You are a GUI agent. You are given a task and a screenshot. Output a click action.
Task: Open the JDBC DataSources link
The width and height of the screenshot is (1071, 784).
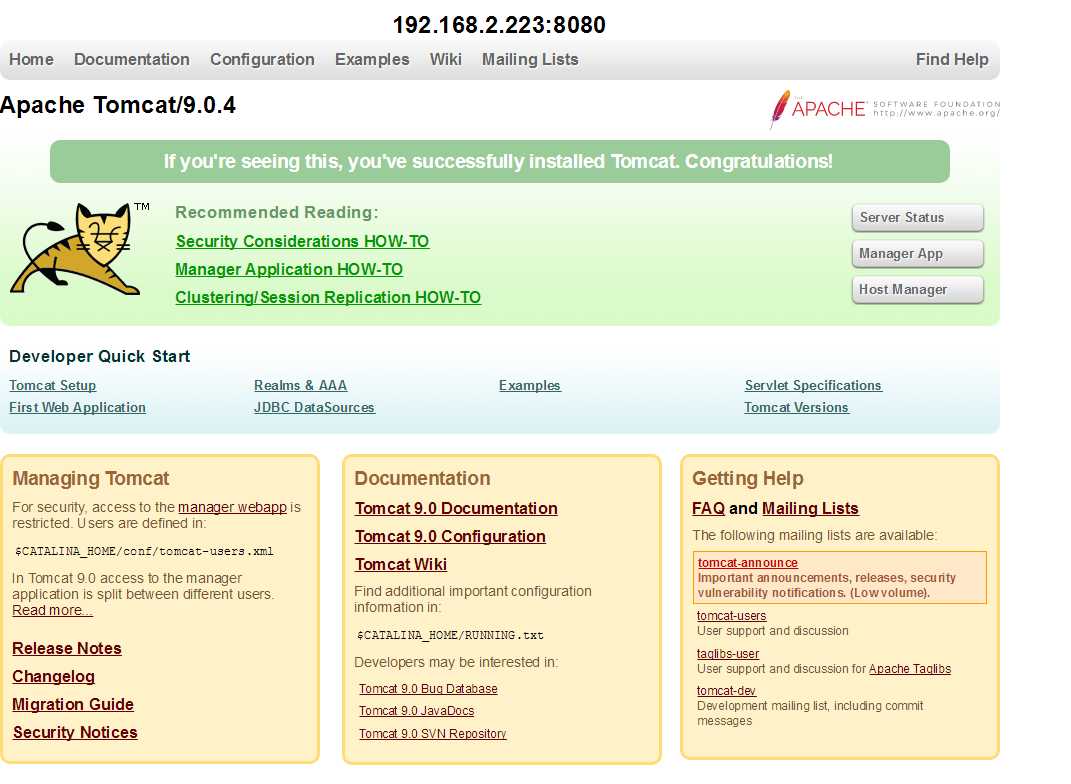pos(314,407)
